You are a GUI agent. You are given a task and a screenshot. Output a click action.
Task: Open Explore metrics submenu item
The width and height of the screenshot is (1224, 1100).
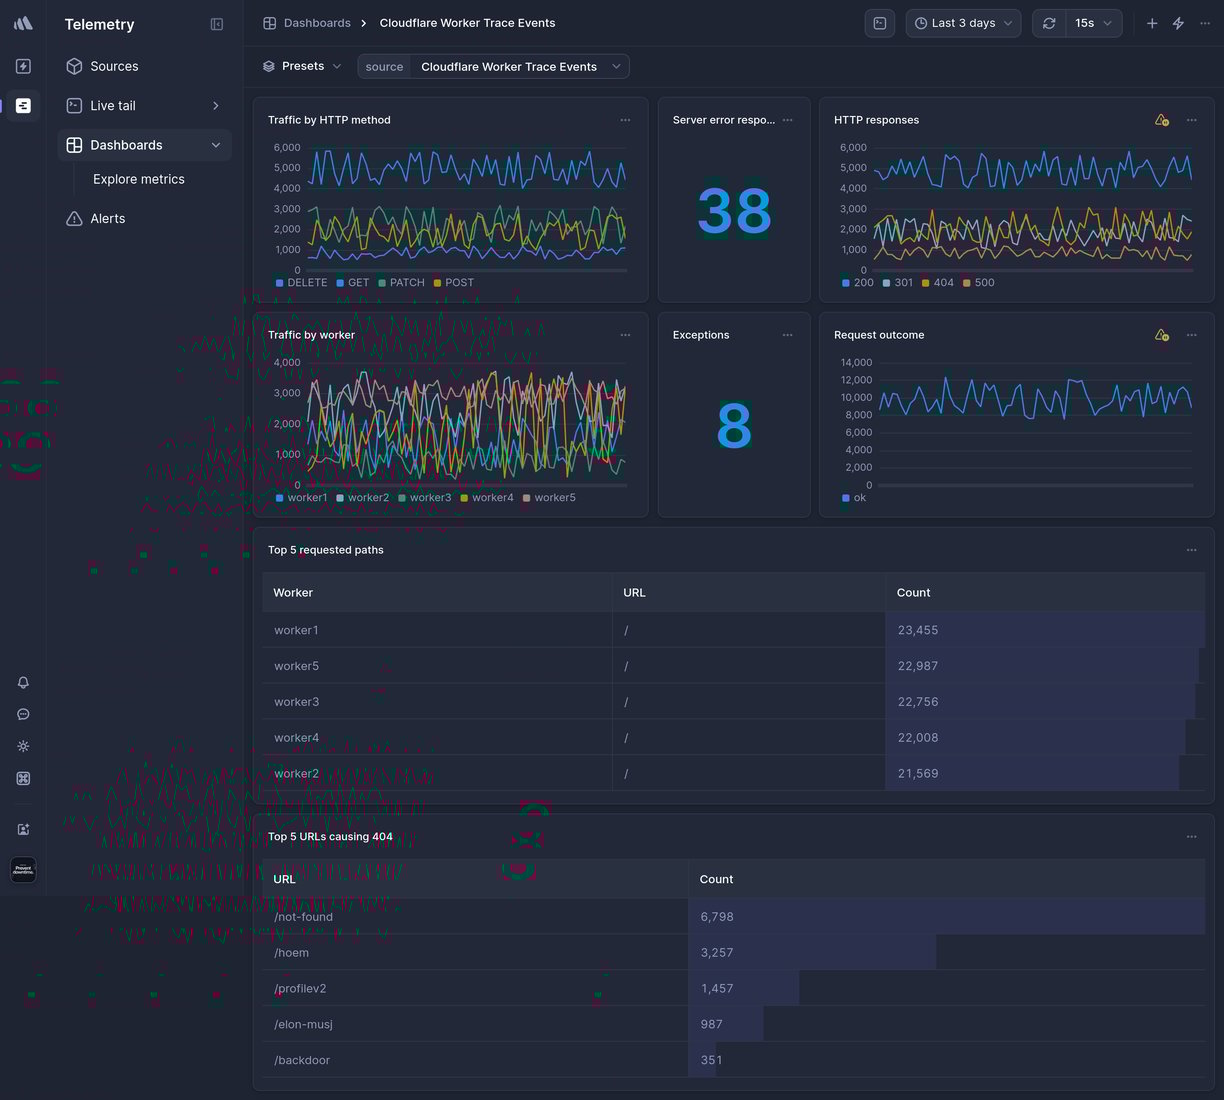(x=139, y=179)
